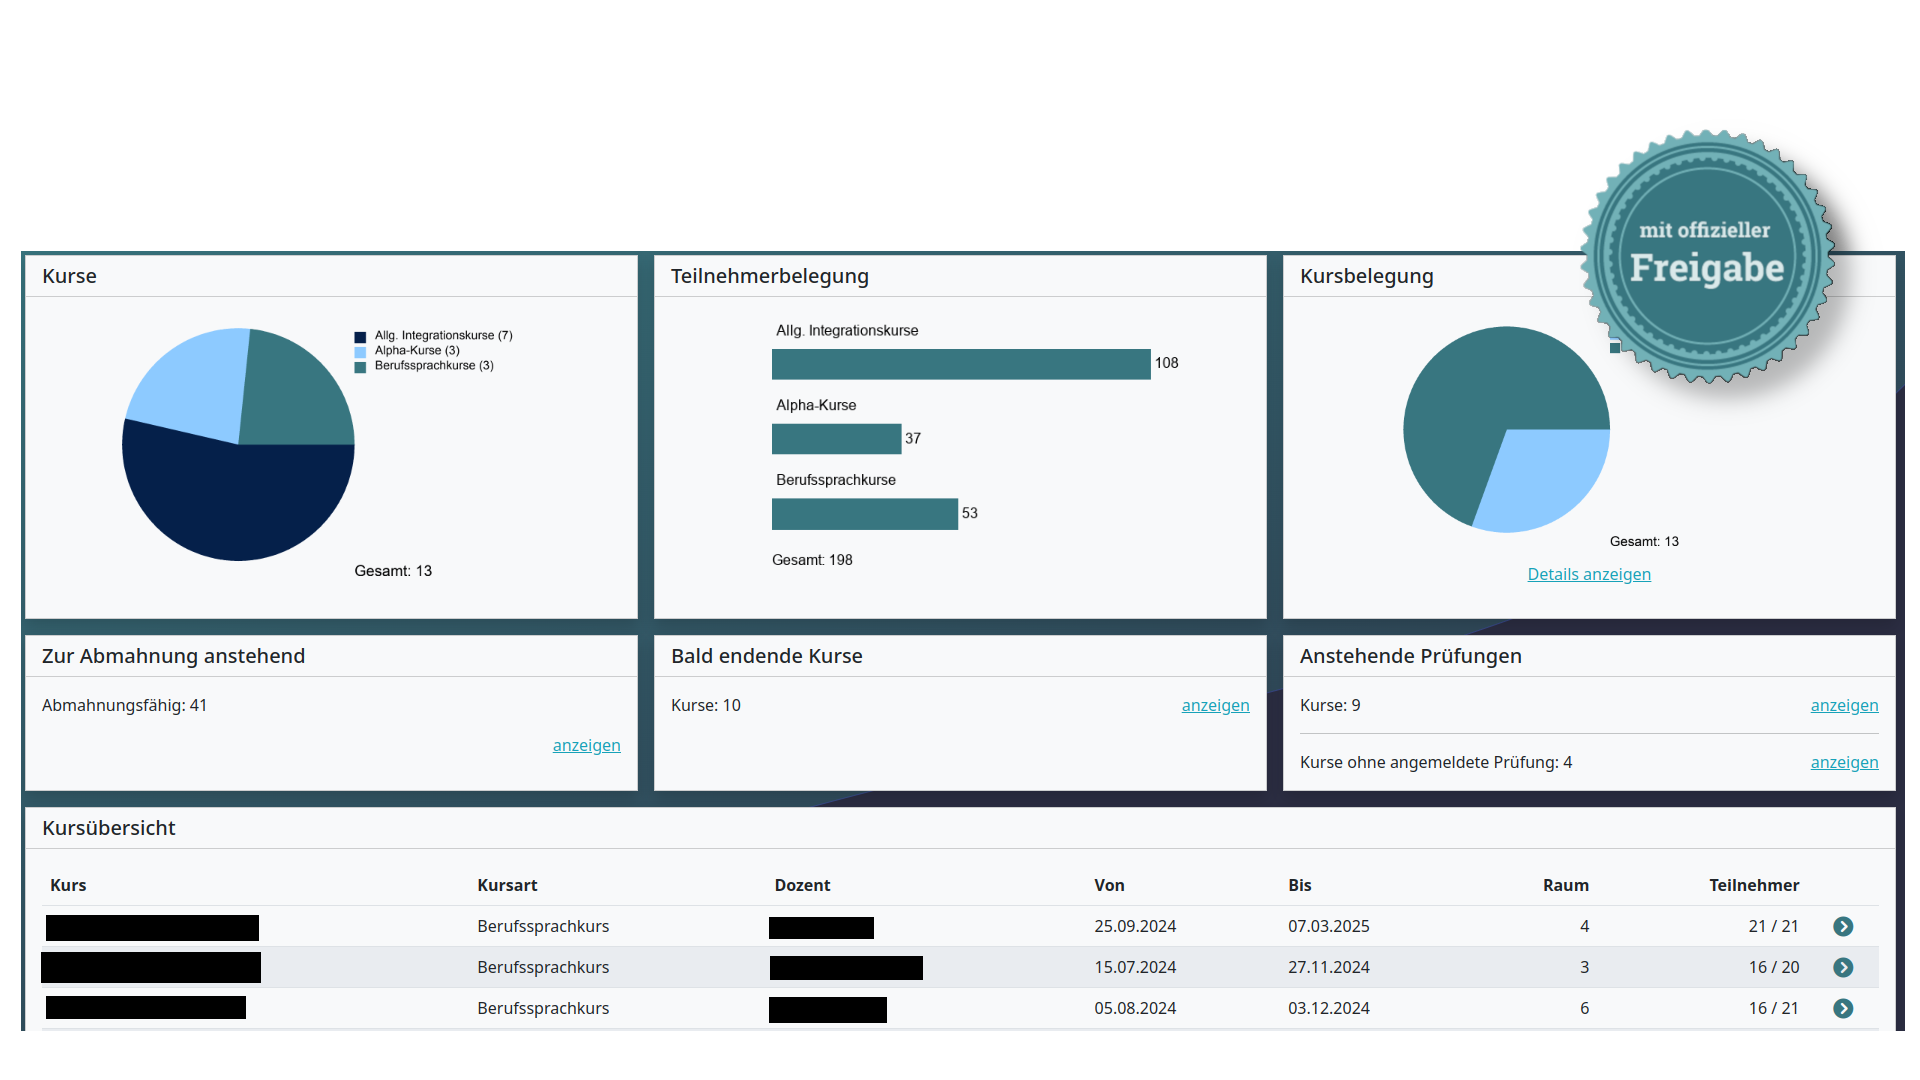Click the Berufssprachkurse teal legend swatch
Image resolution: width=1920 pixels, height=1080 pixels.
360,367
